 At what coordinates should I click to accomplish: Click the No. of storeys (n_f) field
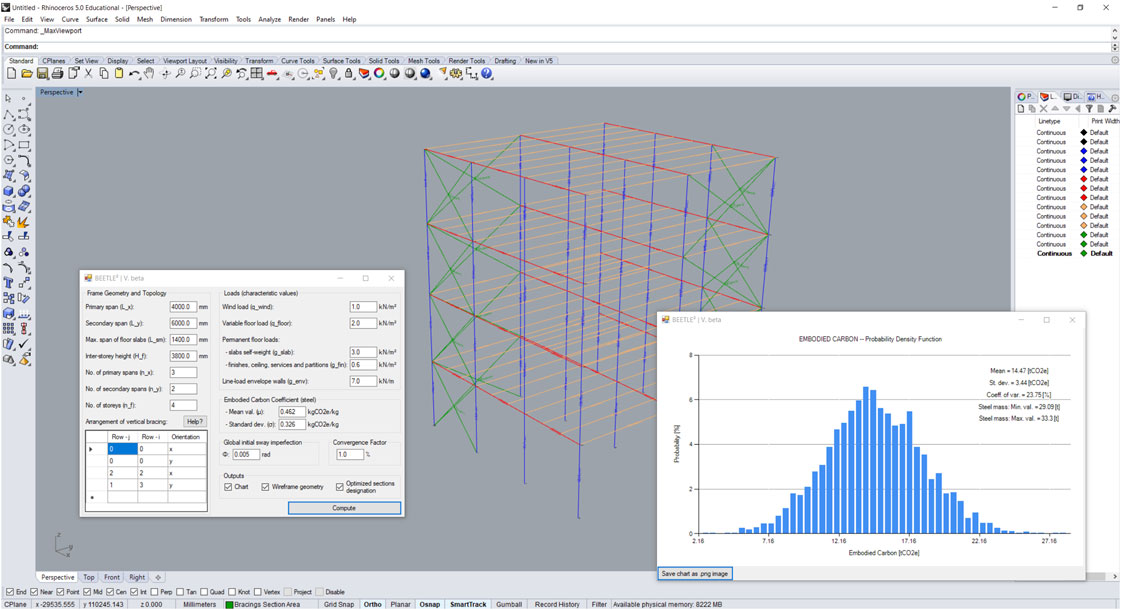click(183, 405)
